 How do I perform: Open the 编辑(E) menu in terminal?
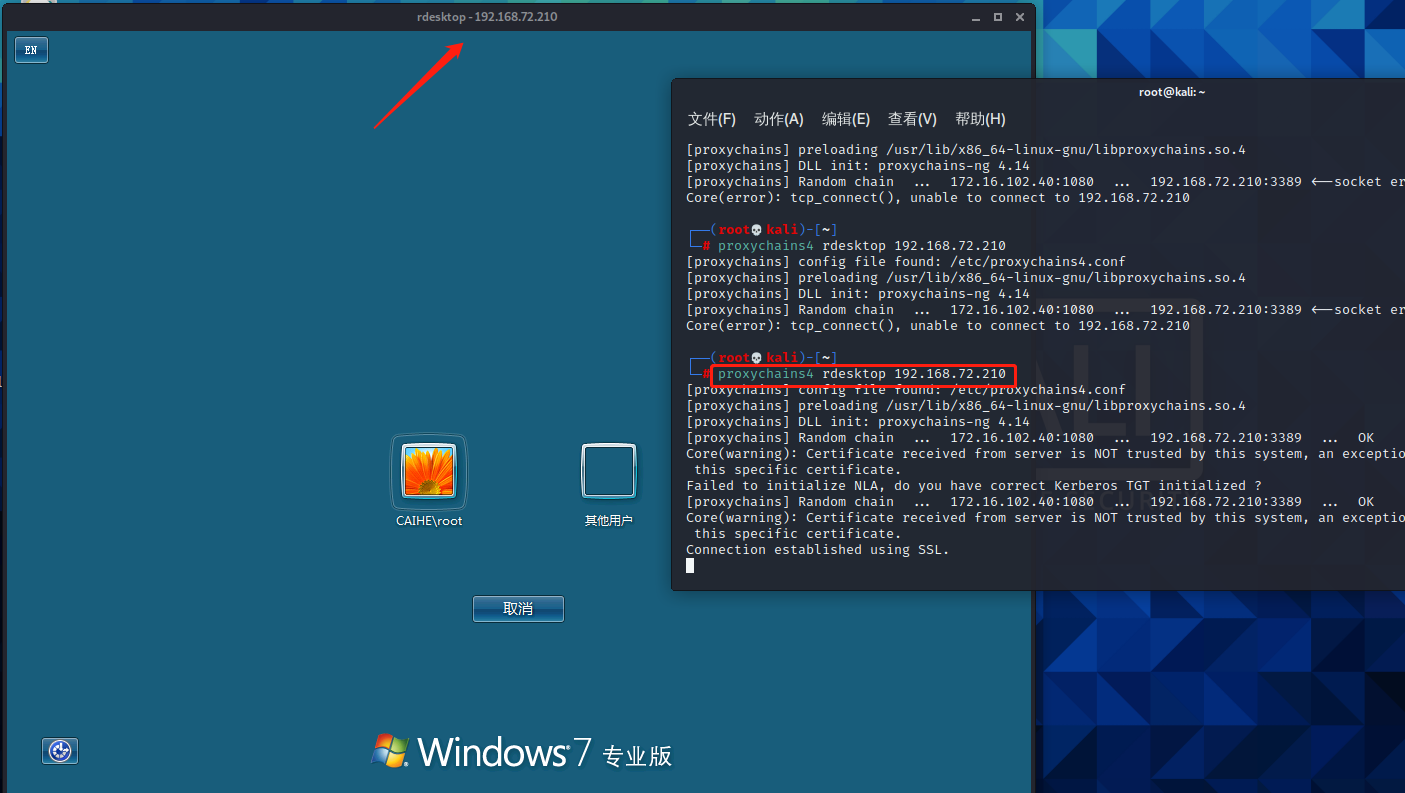(x=846, y=119)
